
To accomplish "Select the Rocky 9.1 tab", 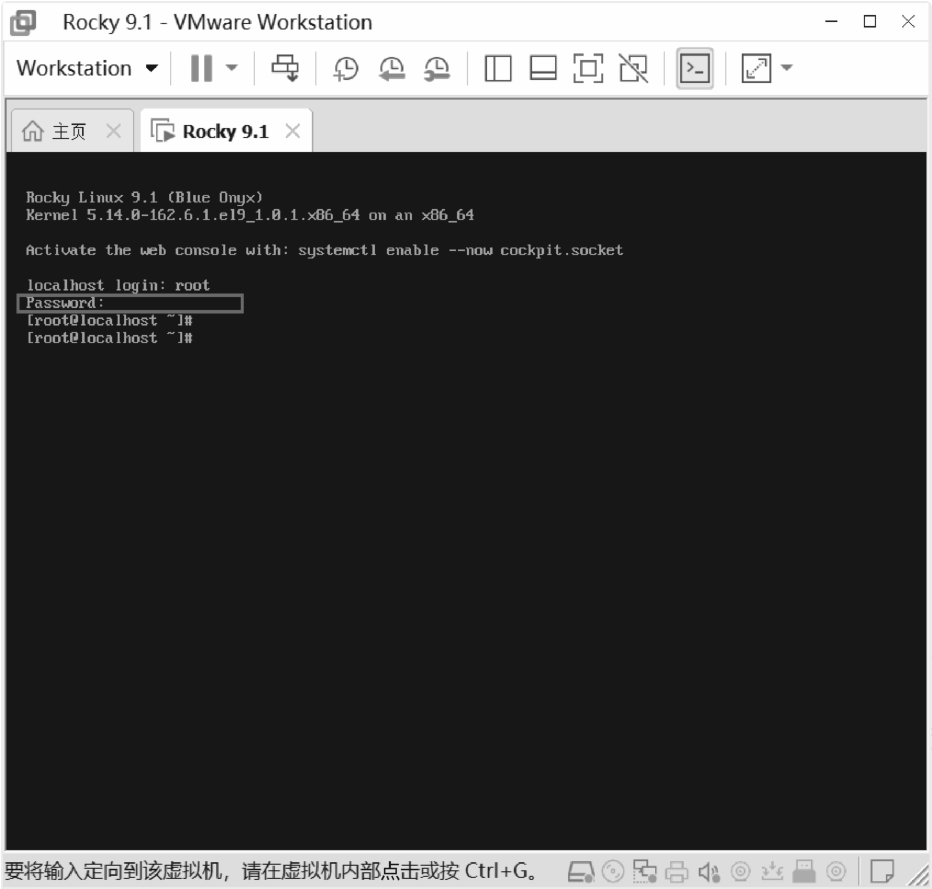I will coord(212,131).
